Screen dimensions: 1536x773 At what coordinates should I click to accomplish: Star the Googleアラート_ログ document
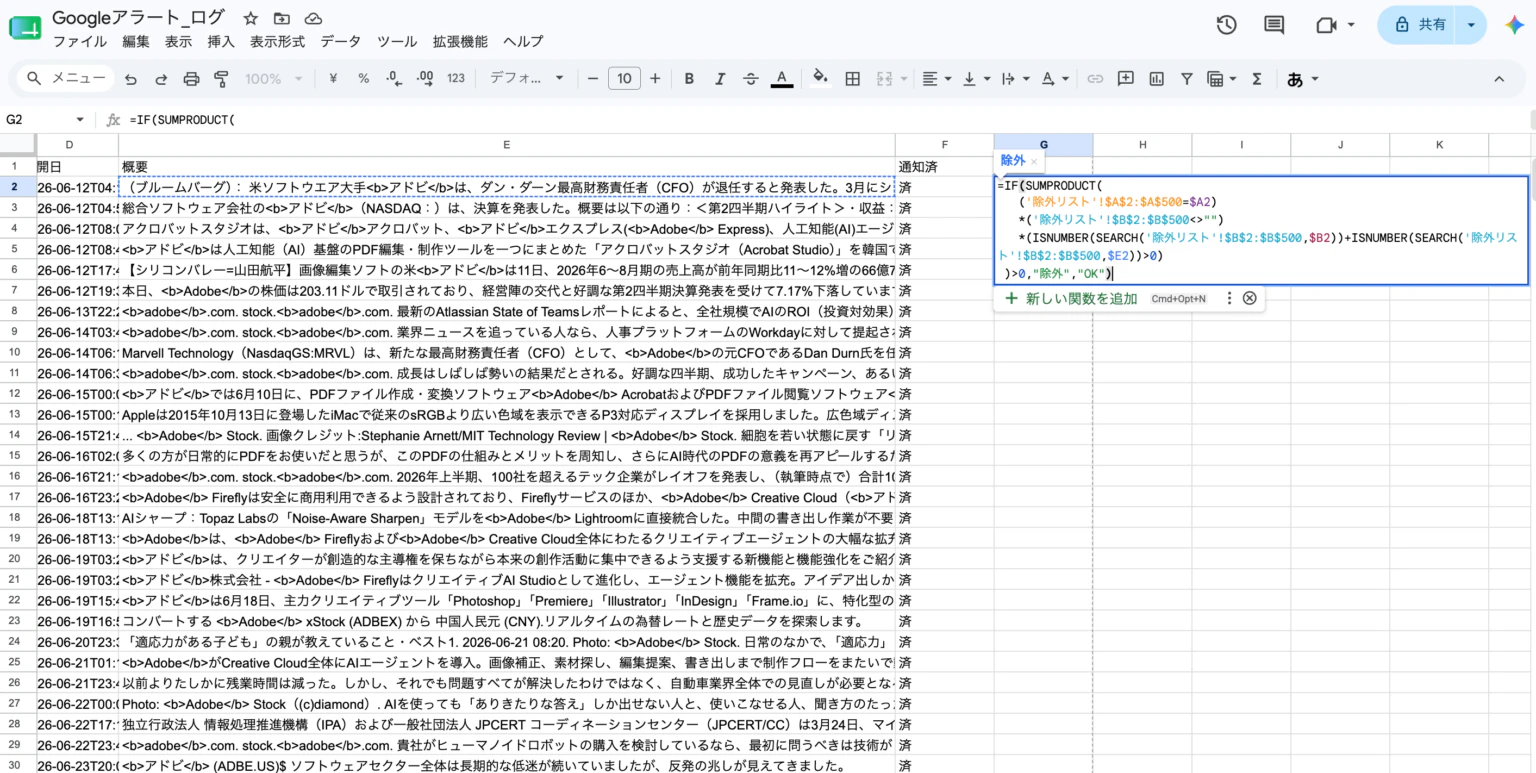pyautogui.click(x=250, y=18)
